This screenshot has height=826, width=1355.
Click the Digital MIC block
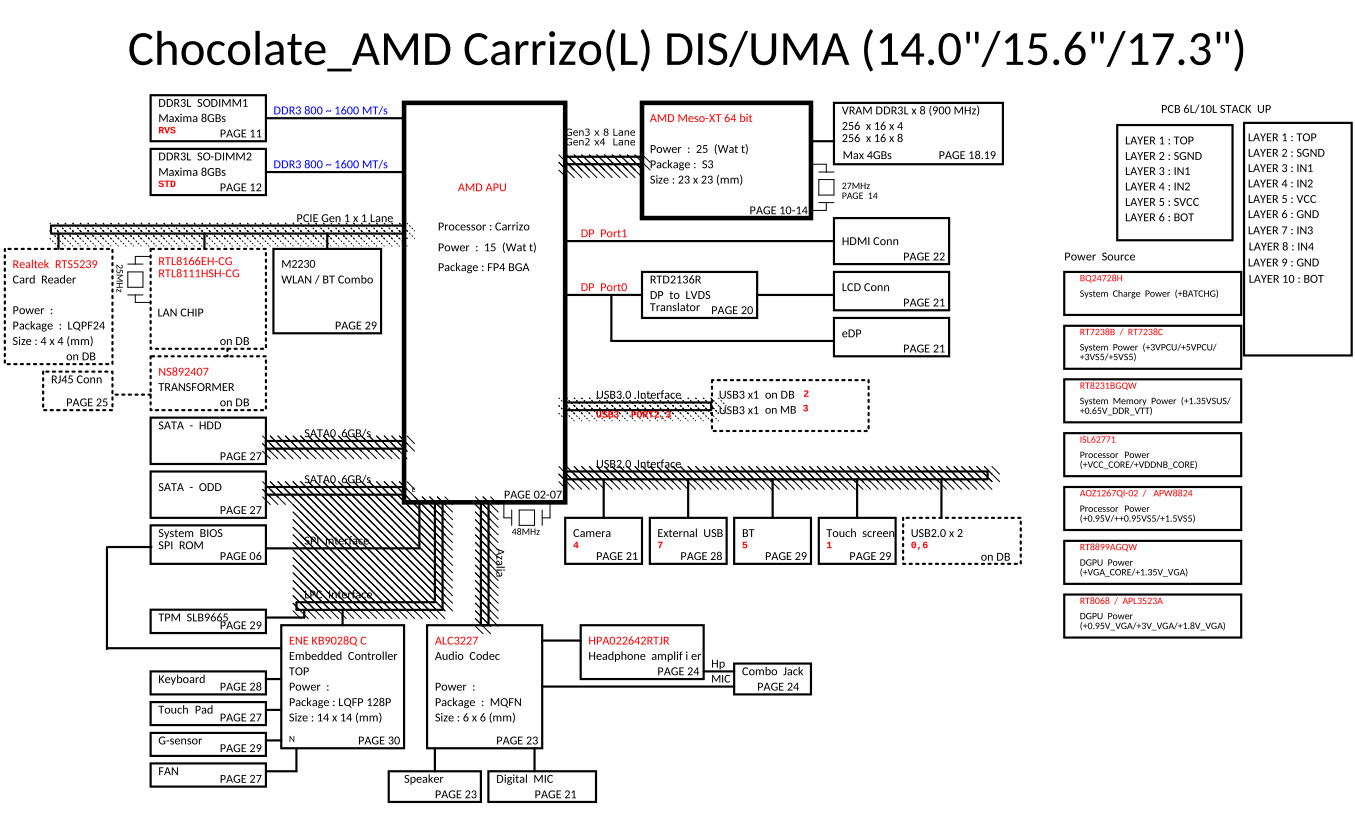(x=542, y=786)
